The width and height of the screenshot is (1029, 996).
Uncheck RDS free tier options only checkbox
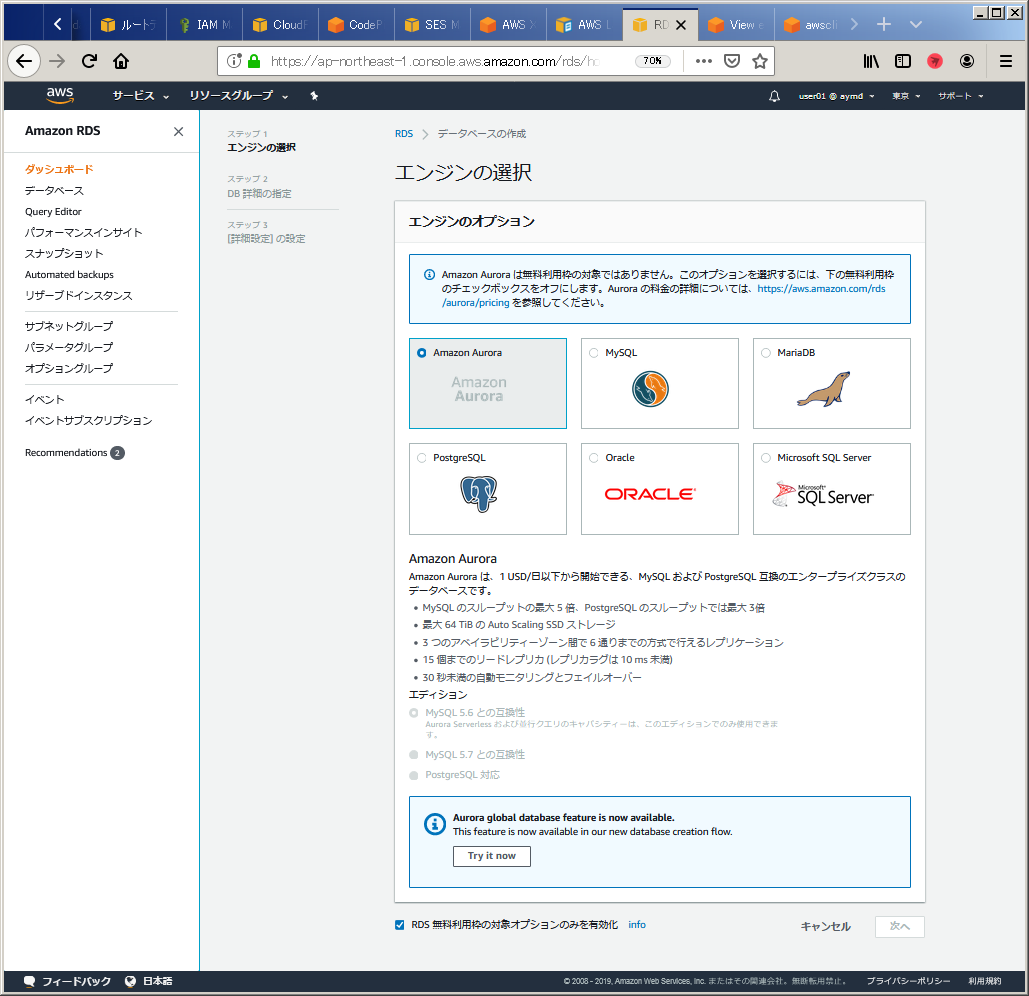tap(400, 925)
